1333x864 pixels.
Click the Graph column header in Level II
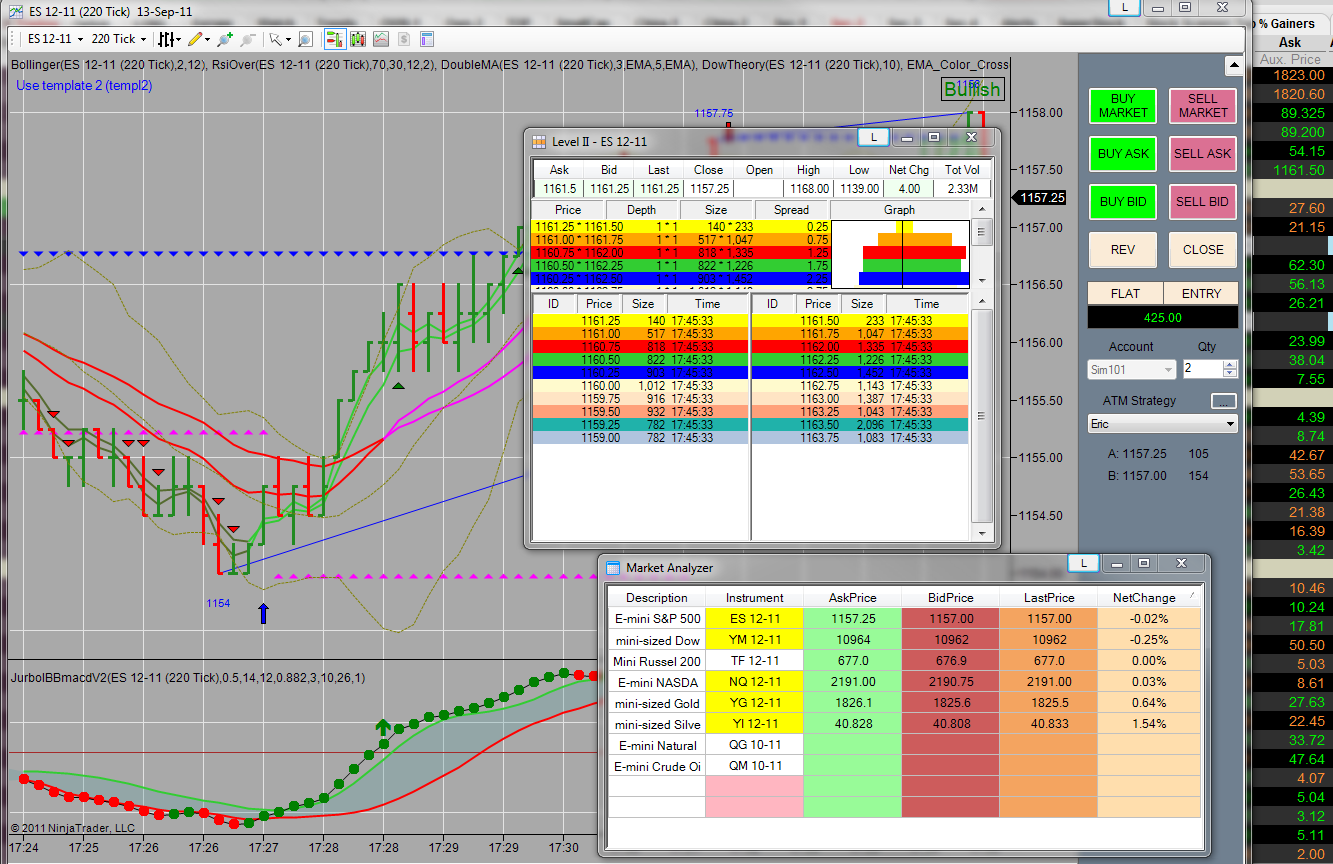[x=899, y=210]
